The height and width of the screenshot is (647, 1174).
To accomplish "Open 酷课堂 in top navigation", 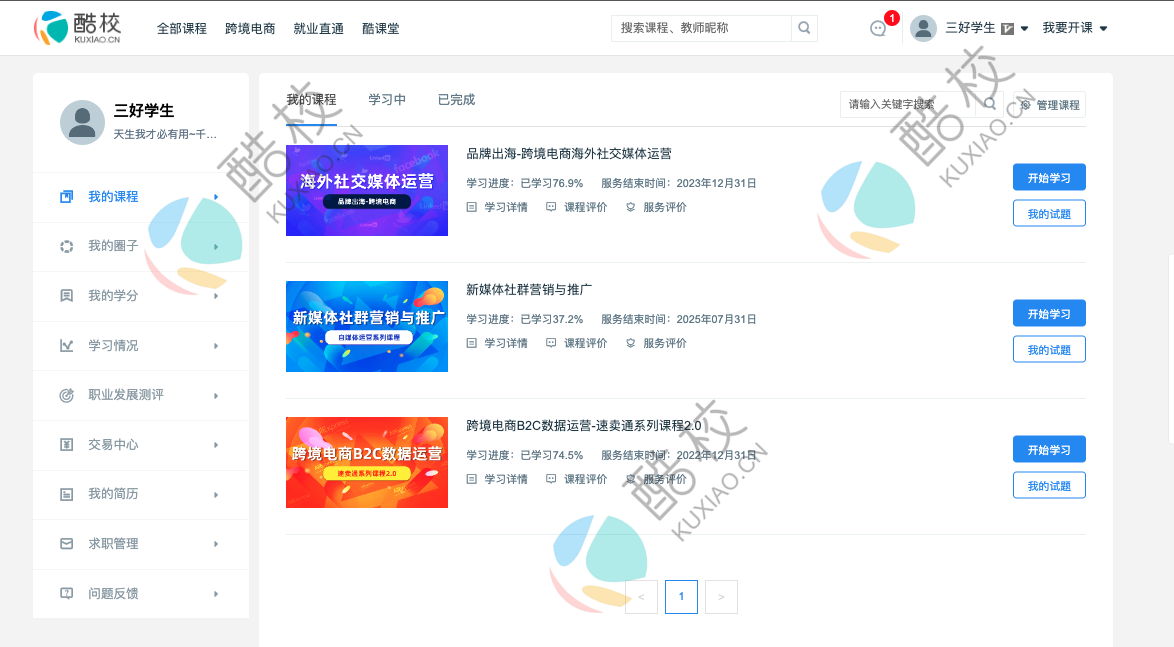I will click(380, 28).
